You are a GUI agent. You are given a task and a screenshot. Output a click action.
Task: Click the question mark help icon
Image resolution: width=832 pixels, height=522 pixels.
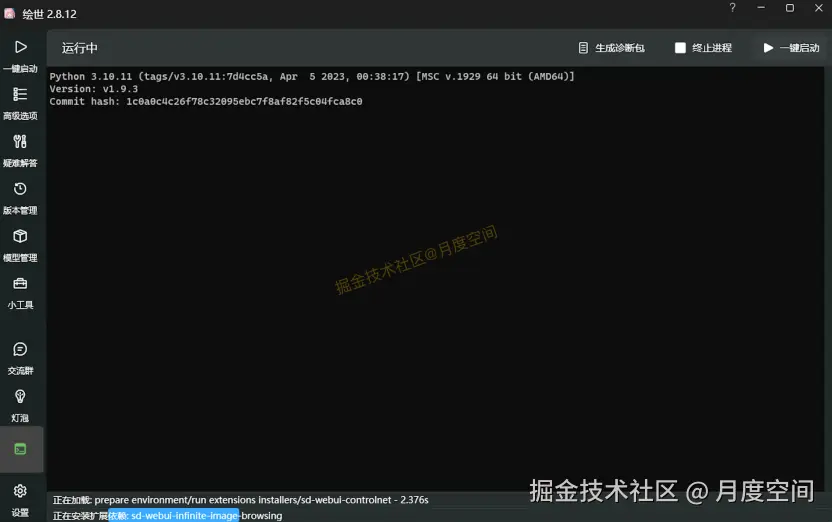click(x=732, y=7)
